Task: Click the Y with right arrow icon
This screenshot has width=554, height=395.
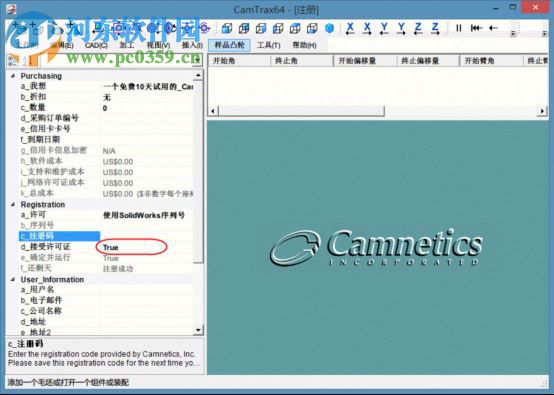Action: (401, 28)
